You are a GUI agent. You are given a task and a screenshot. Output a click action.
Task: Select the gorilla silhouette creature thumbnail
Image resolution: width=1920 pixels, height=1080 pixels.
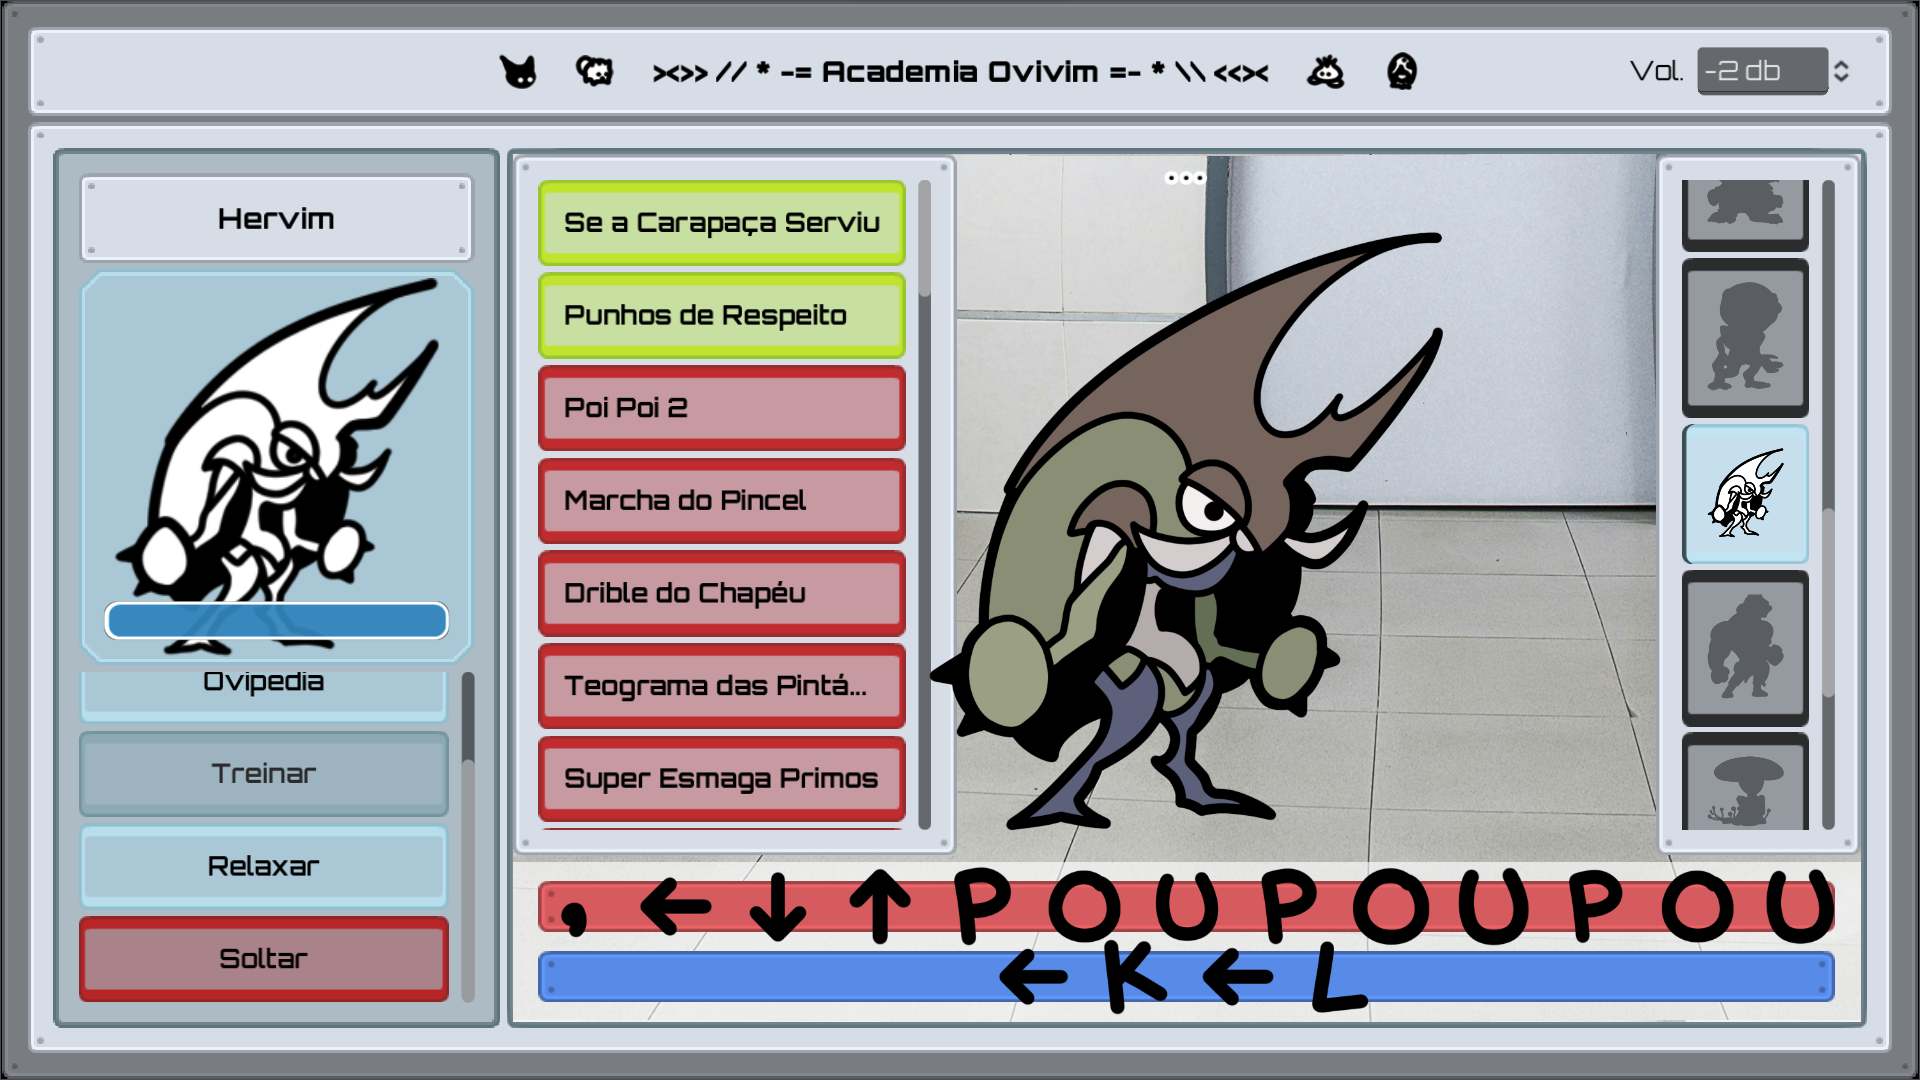point(1745,648)
